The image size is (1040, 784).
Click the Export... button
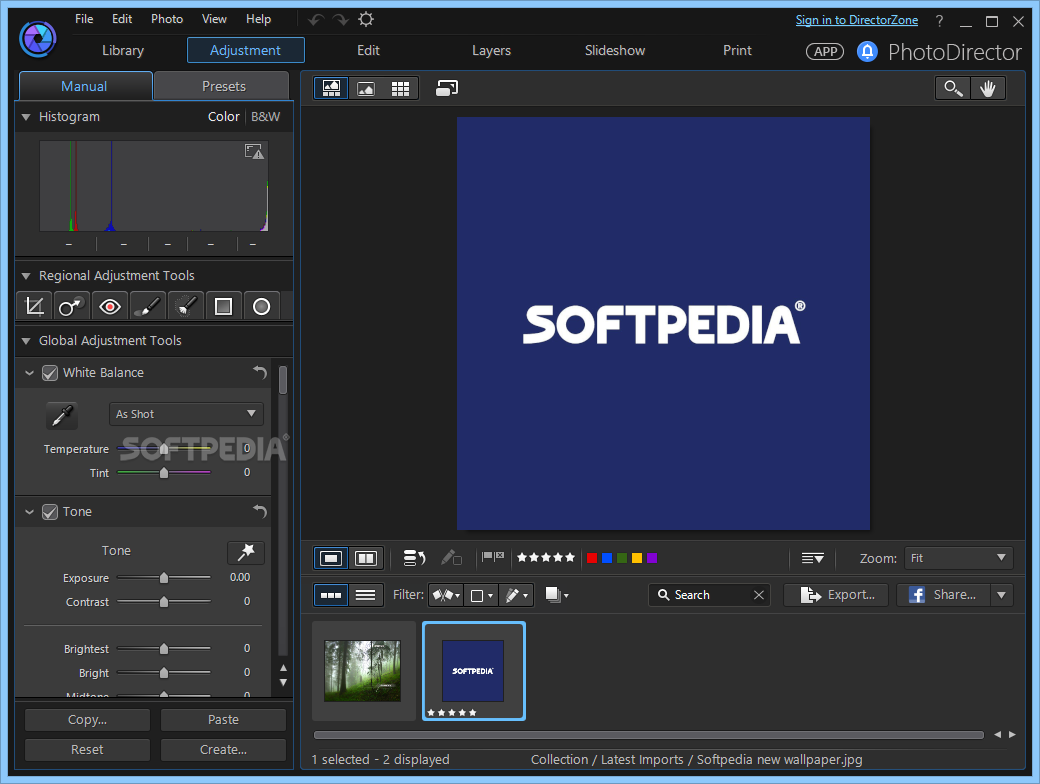(x=836, y=595)
